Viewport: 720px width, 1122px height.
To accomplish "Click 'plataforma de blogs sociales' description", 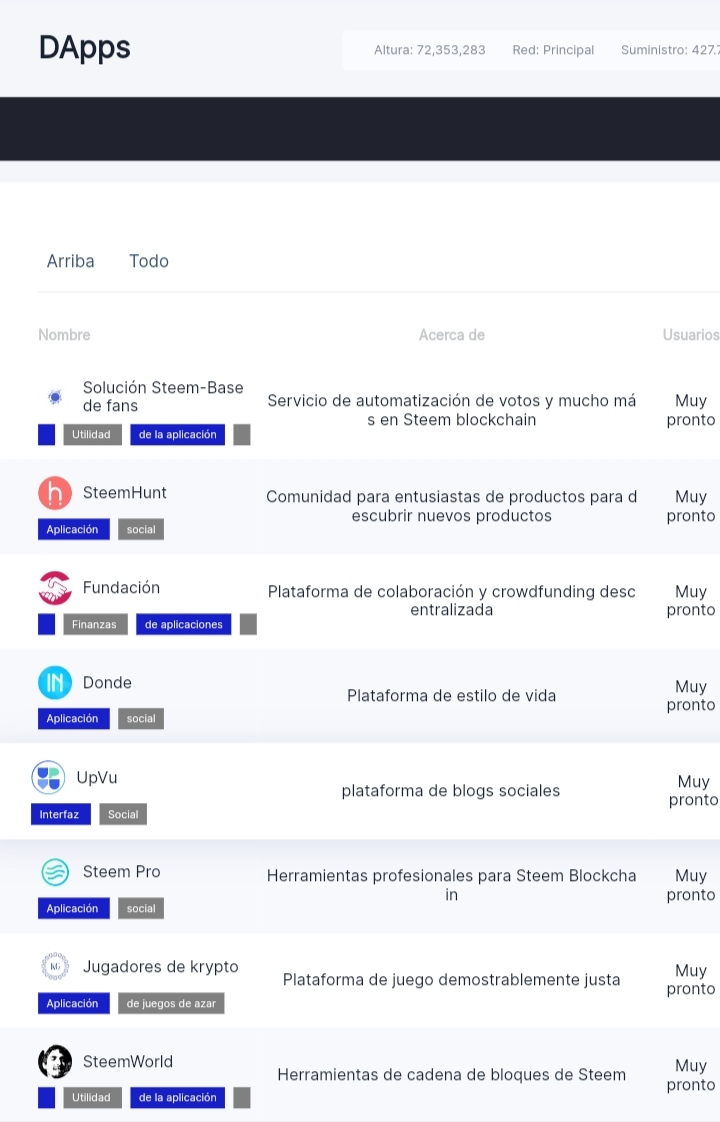I will pyautogui.click(x=451, y=791).
